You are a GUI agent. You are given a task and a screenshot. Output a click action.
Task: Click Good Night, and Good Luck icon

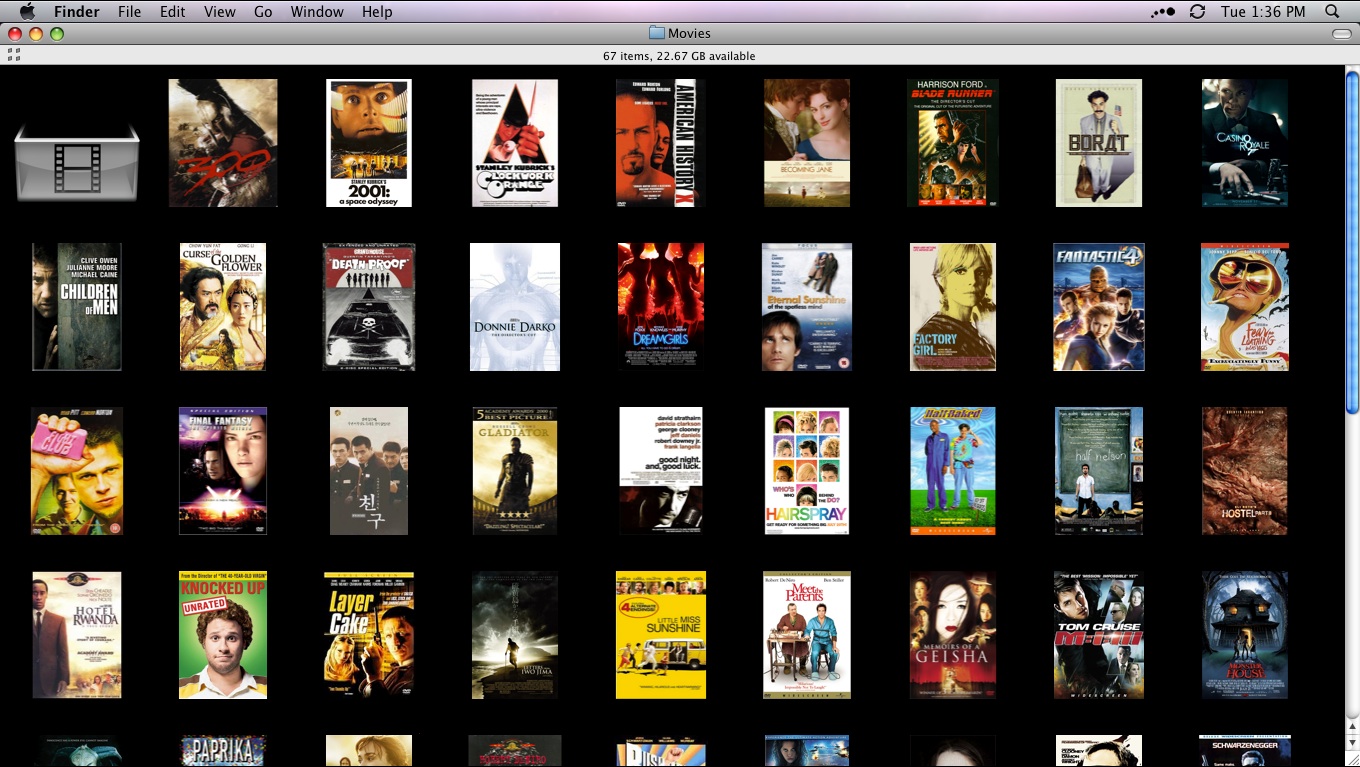[661, 471]
